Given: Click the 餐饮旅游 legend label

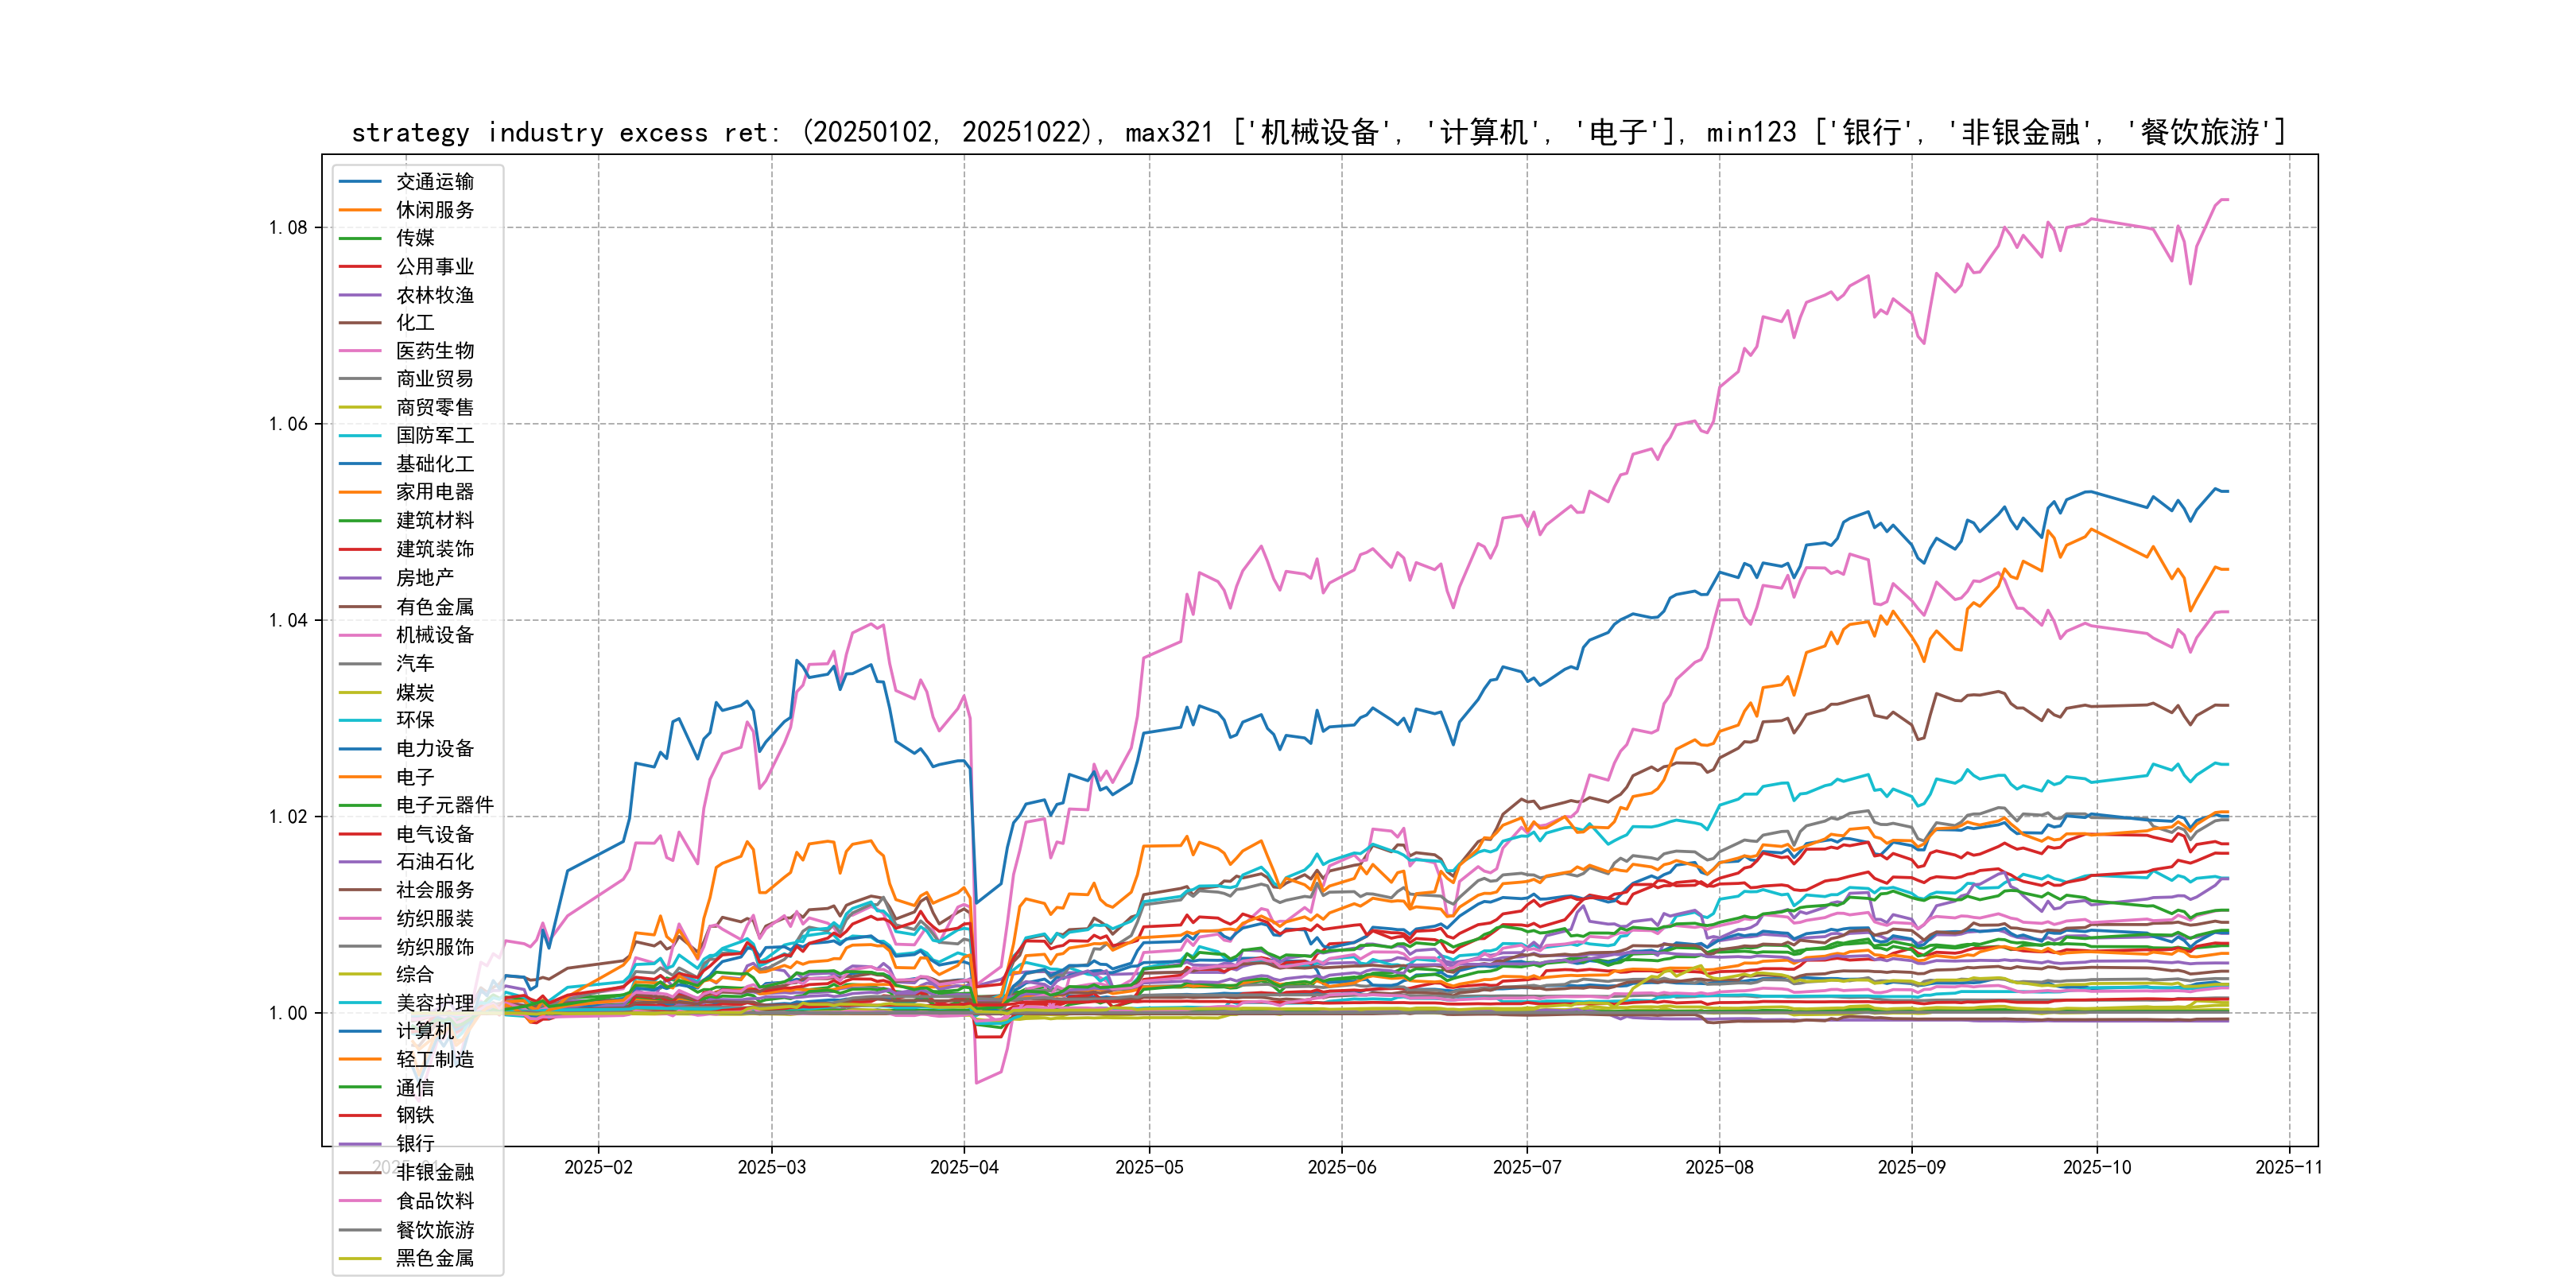Looking at the screenshot, I should [x=434, y=1230].
